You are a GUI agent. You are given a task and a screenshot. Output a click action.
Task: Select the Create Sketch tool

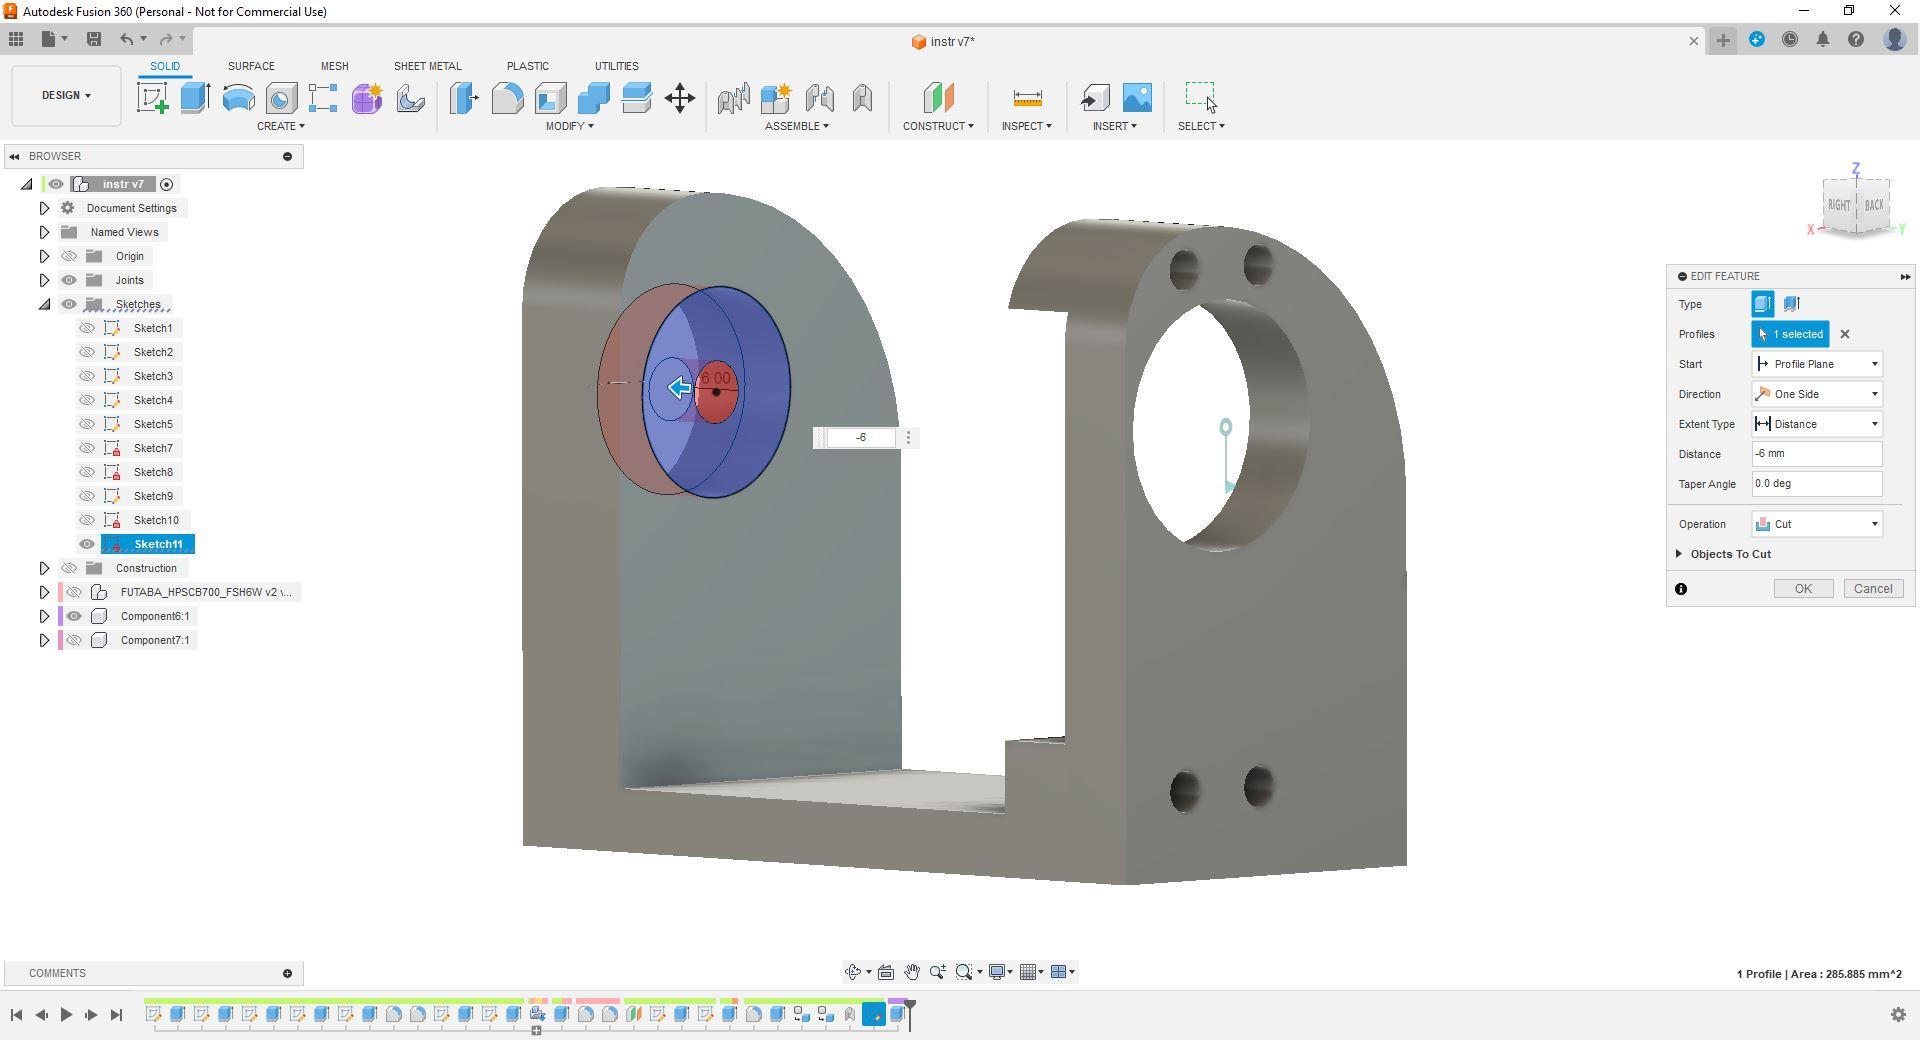[153, 98]
